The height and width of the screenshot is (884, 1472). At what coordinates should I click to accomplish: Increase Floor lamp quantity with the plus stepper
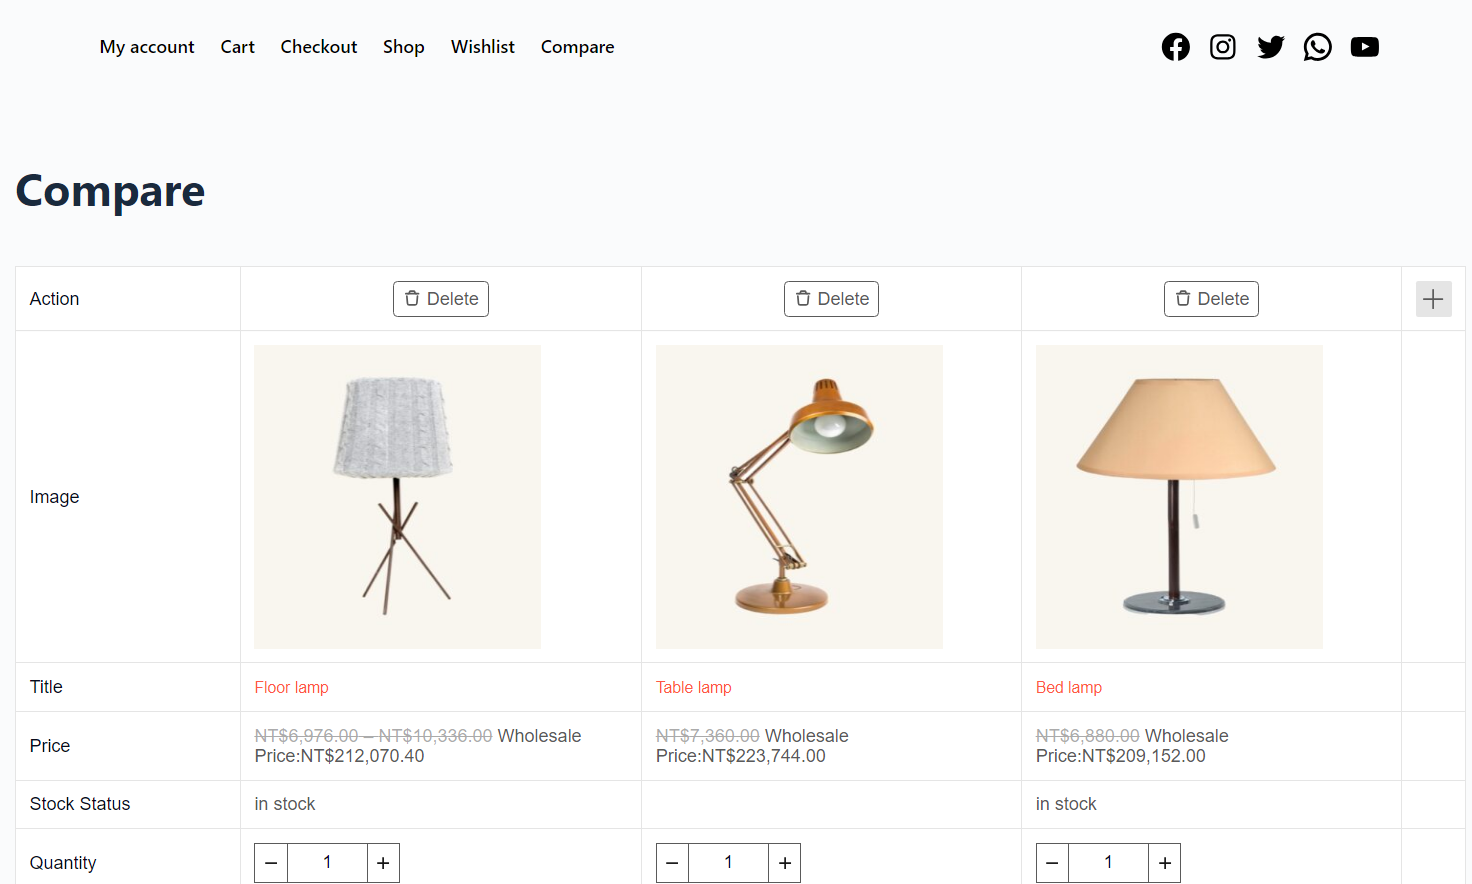click(x=383, y=862)
